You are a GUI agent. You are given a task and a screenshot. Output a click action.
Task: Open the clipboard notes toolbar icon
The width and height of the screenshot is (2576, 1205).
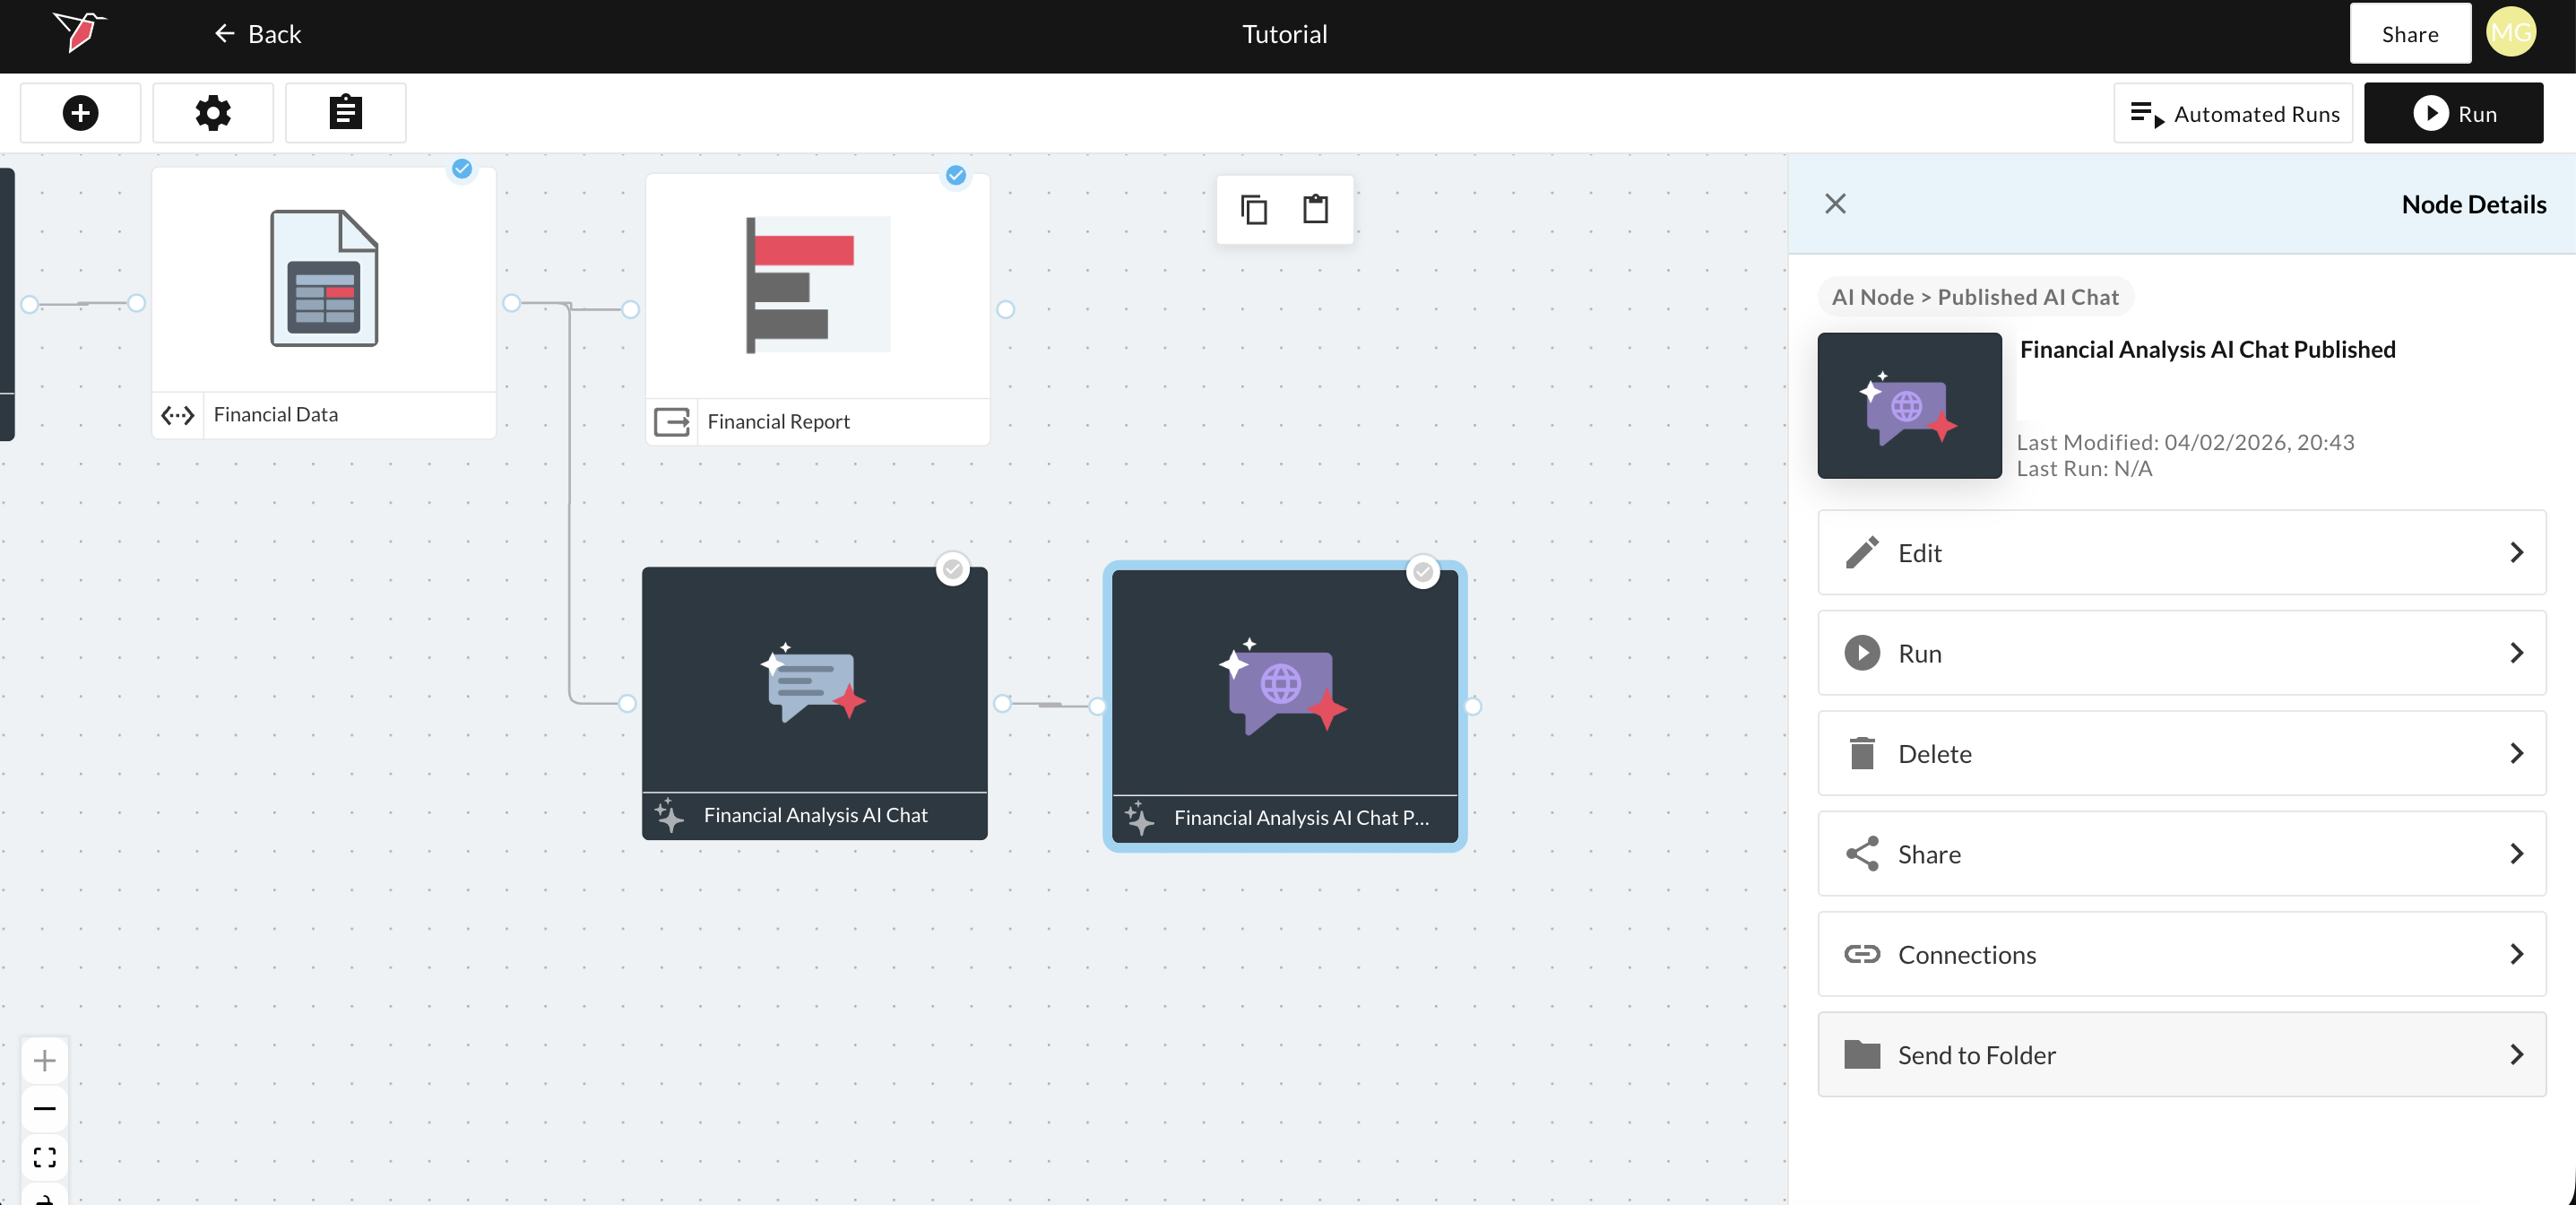[345, 113]
